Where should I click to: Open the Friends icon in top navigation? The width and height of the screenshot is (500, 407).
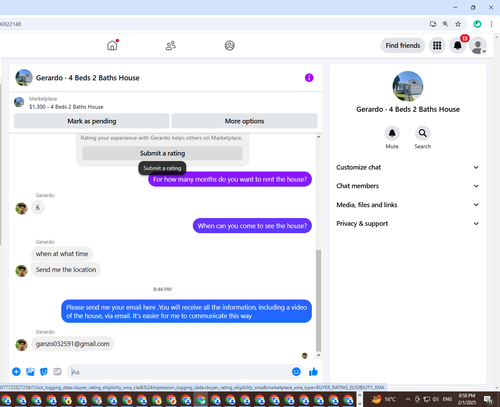pos(171,45)
